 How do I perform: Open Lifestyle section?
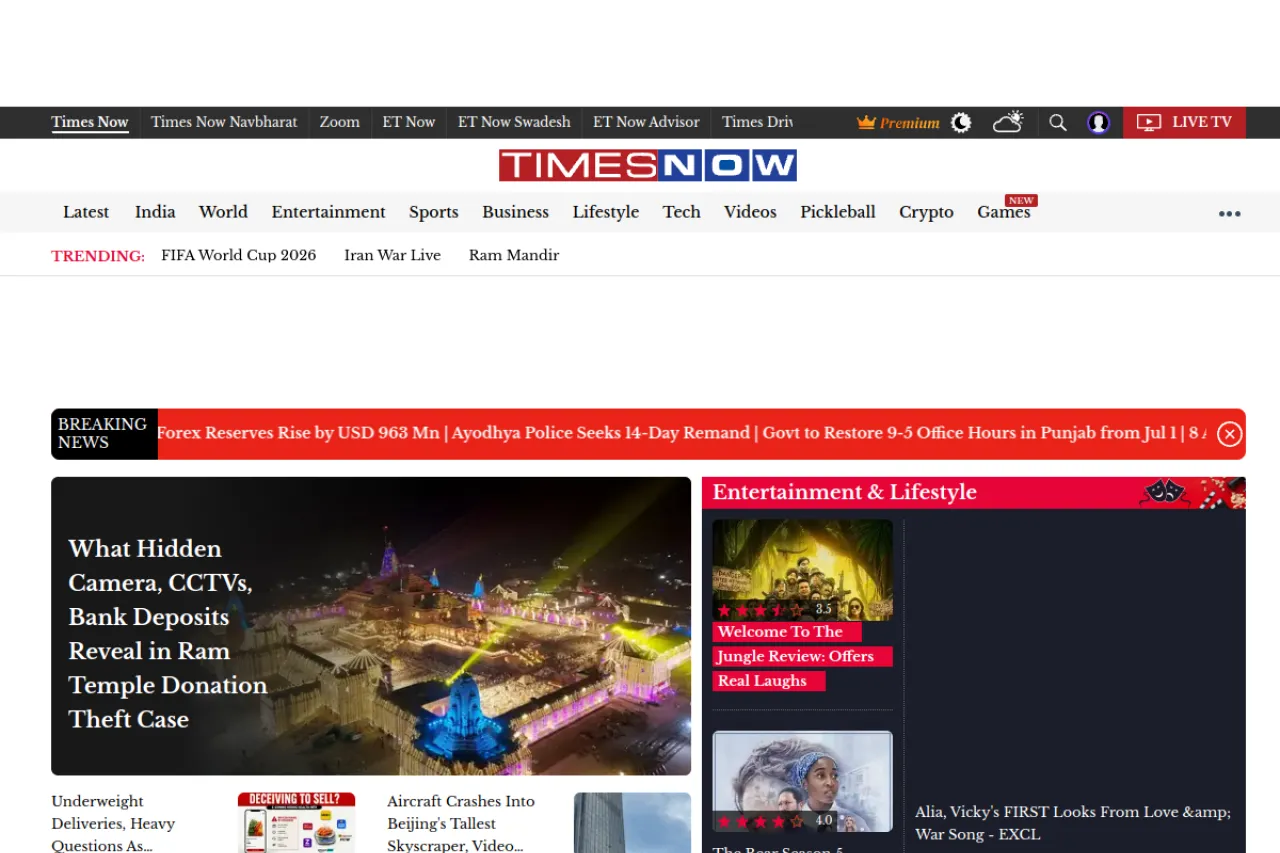pos(605,212)
